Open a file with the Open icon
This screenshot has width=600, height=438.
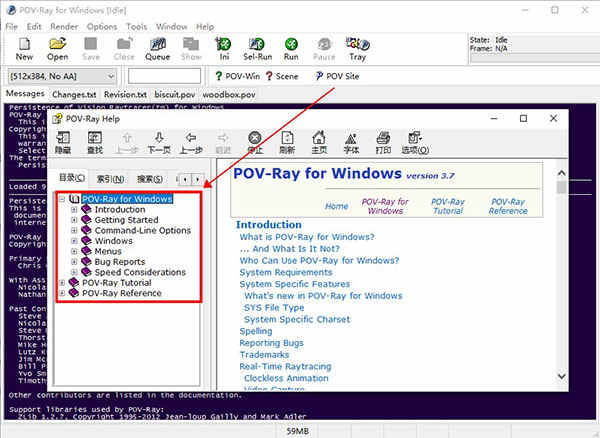(57, 49)
